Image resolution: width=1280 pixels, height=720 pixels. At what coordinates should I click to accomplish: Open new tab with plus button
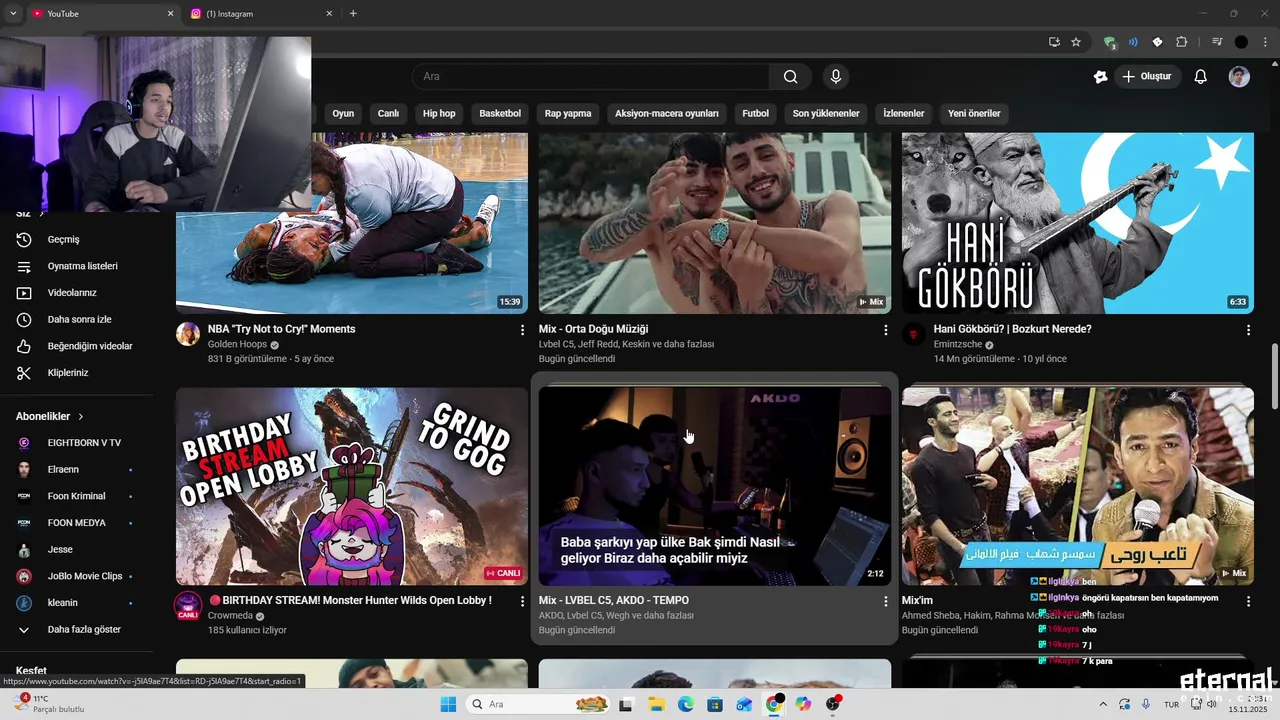point(353,14)
